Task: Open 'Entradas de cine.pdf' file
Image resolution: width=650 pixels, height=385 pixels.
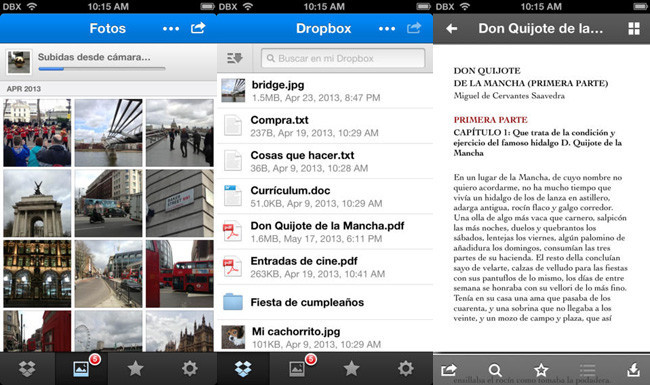Action: coord(325,267)
